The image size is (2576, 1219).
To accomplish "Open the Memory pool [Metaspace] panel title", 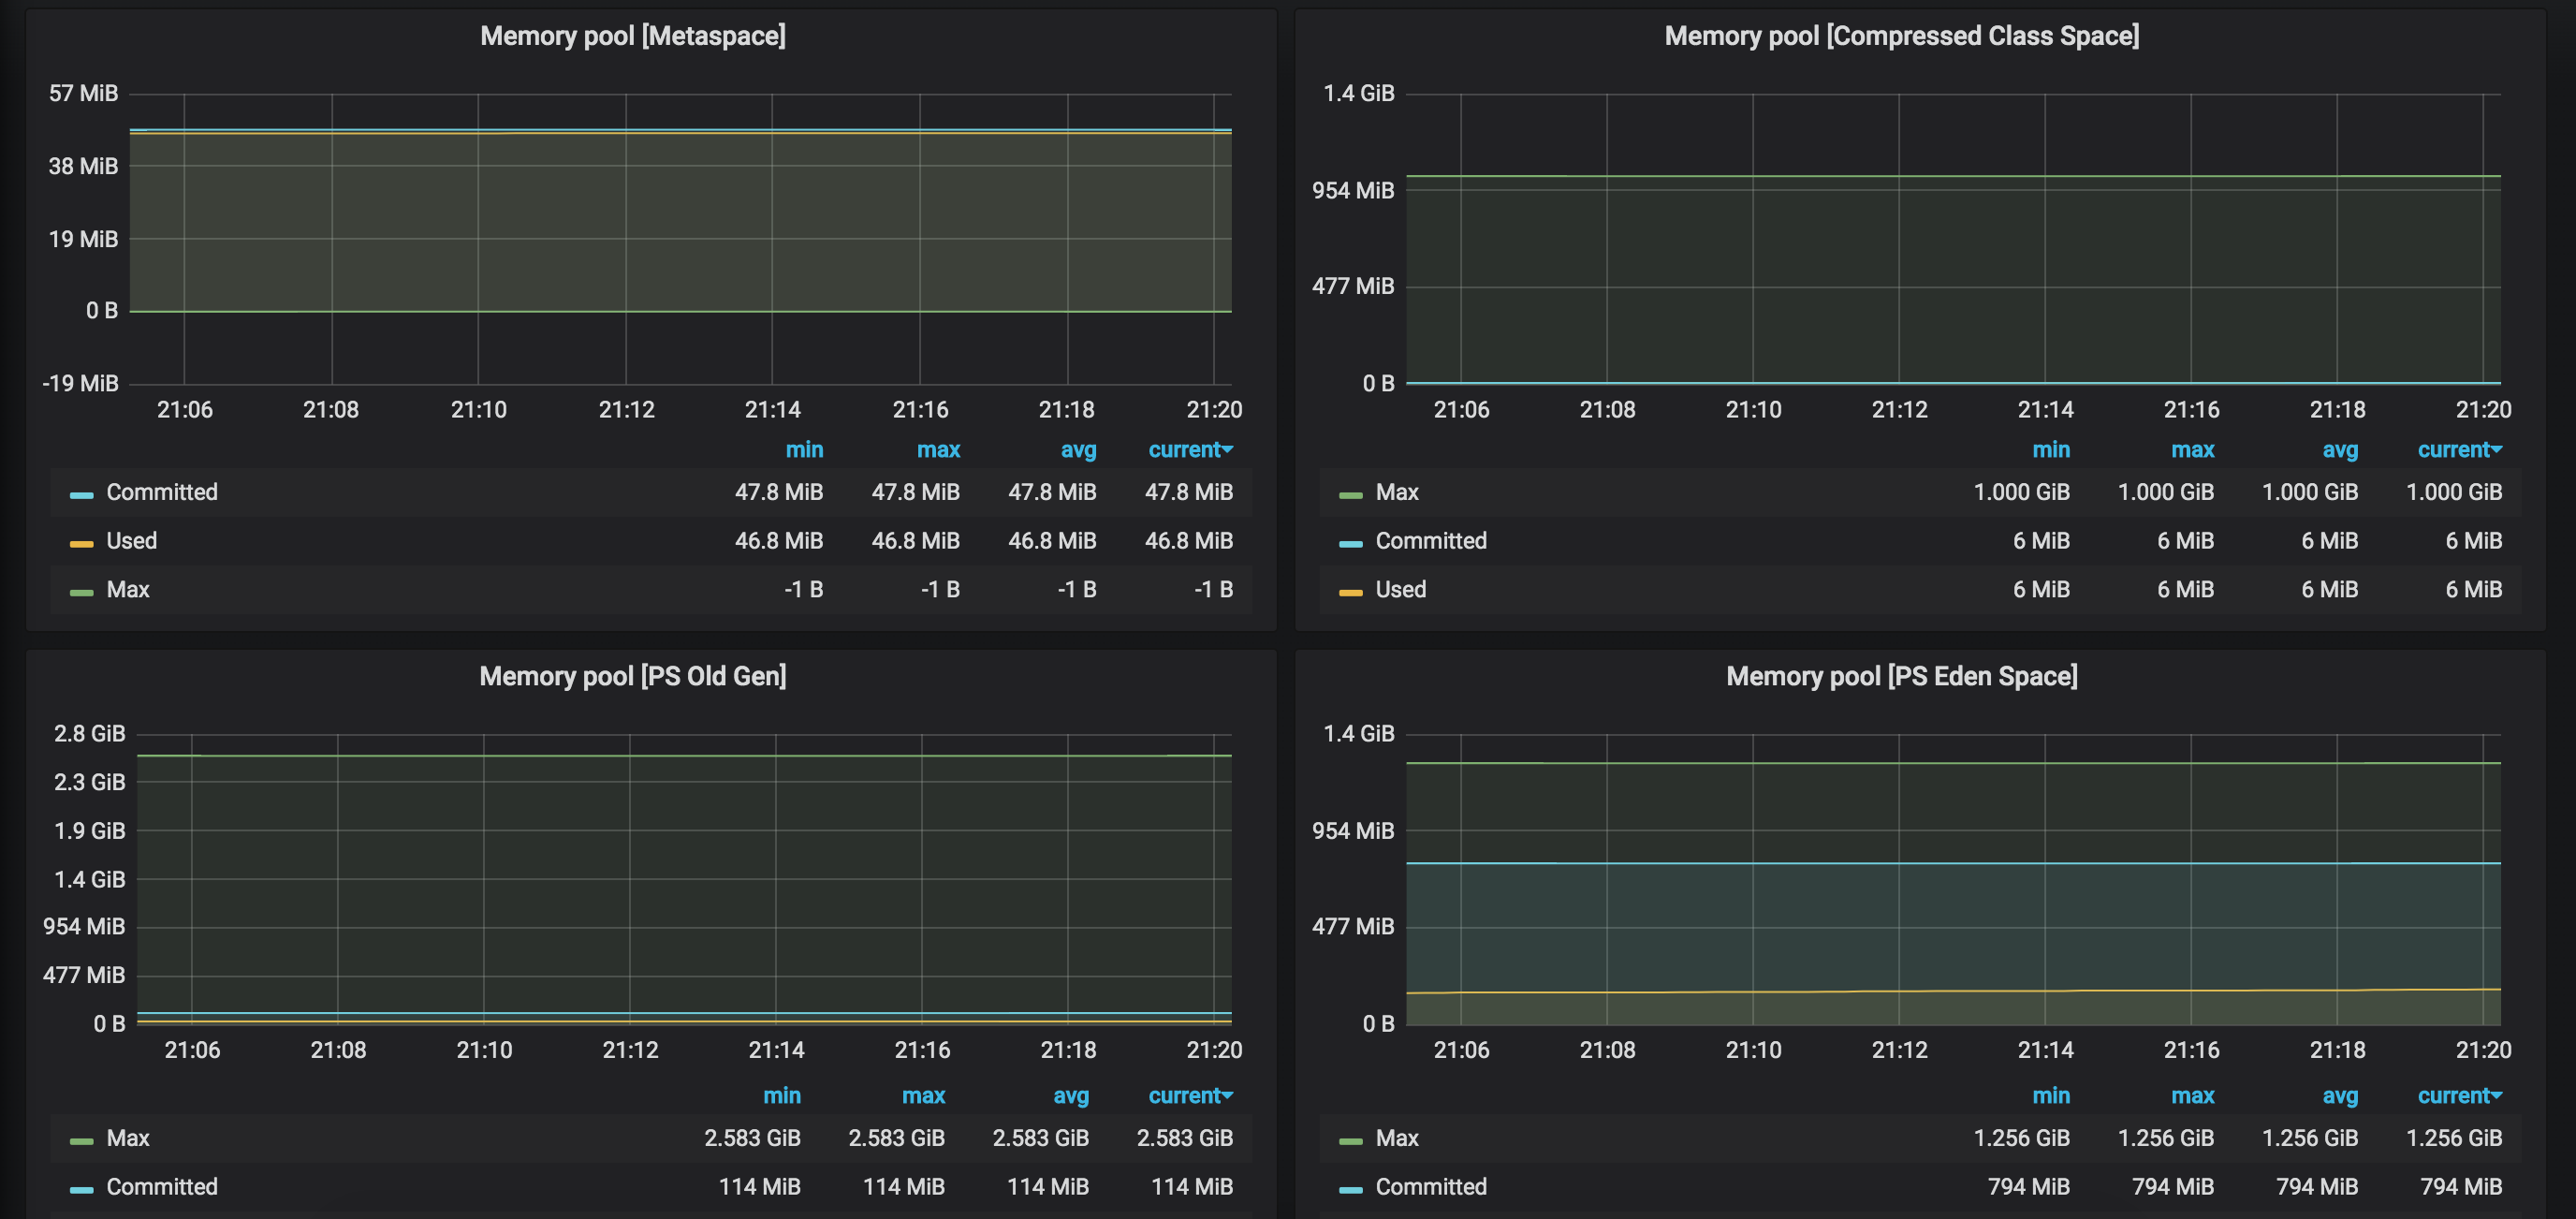I will pos(632,36).
